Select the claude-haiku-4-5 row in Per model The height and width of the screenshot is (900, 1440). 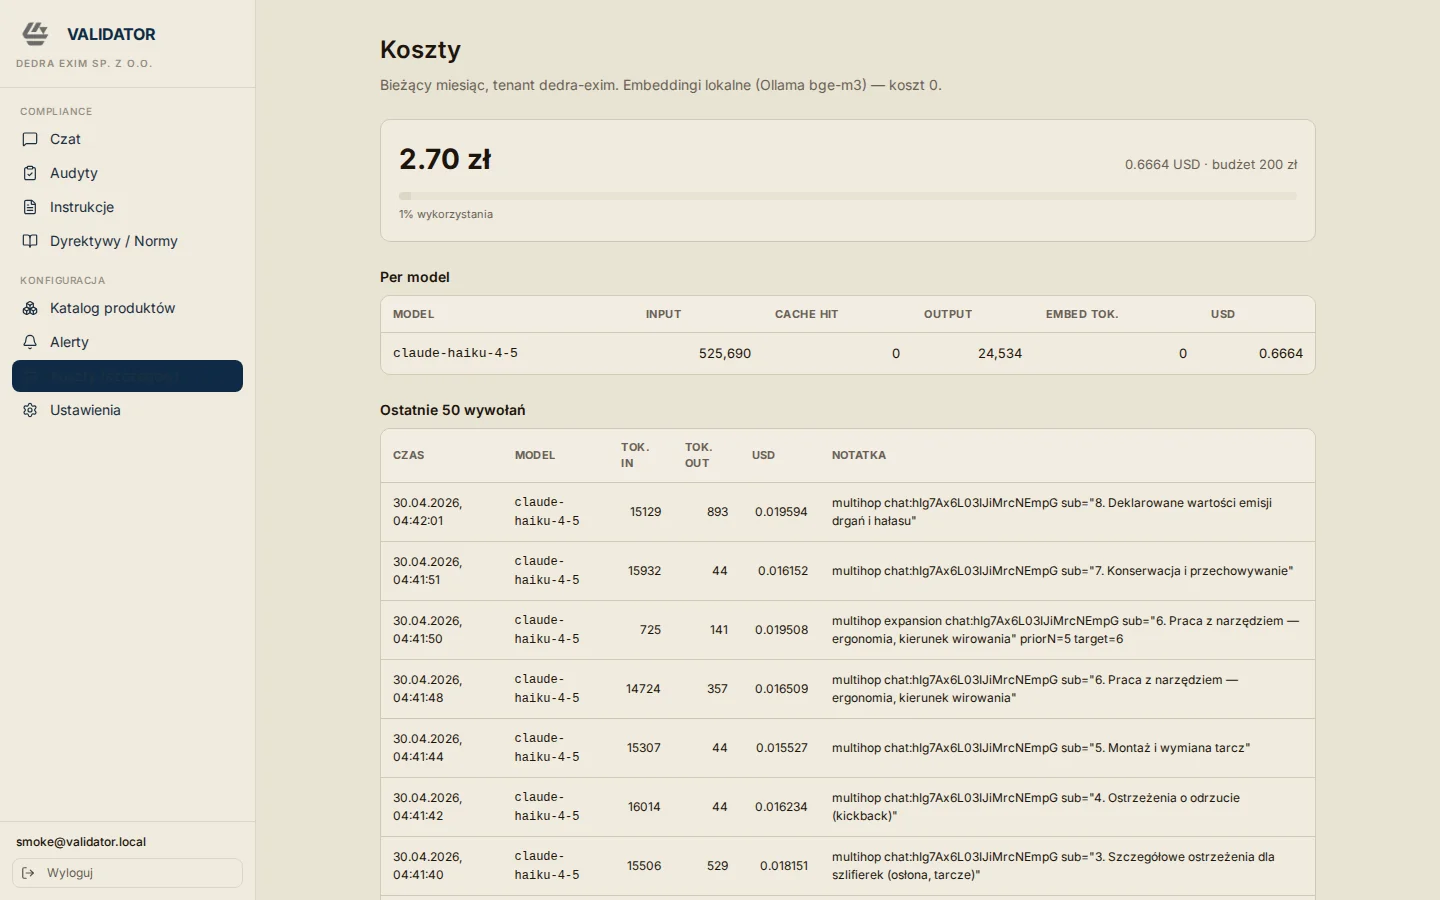(x=847, y=353)
